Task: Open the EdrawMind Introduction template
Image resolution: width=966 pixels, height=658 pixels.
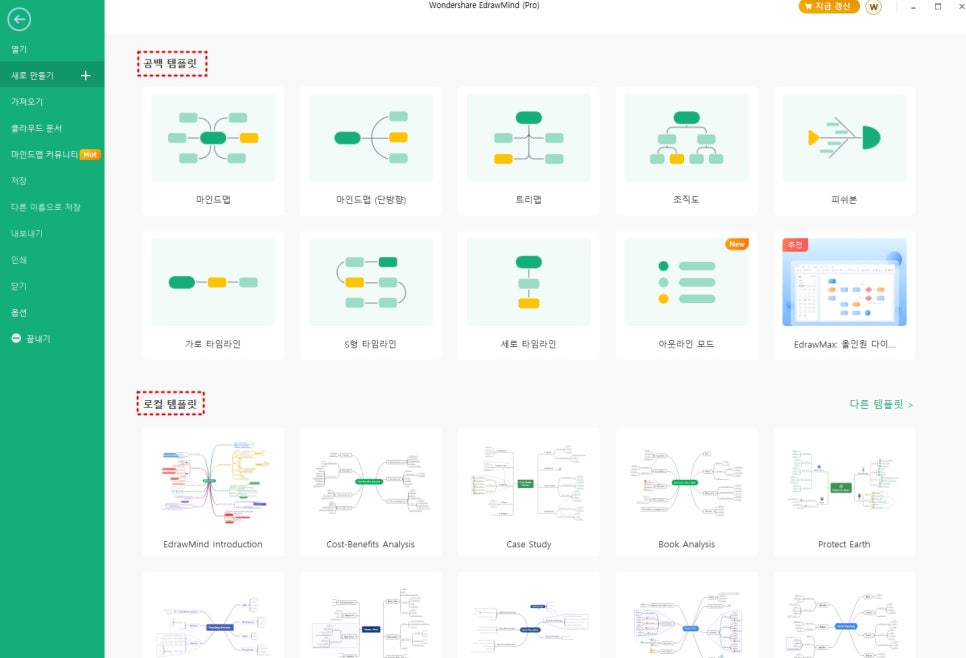Action: pos(213,492)
